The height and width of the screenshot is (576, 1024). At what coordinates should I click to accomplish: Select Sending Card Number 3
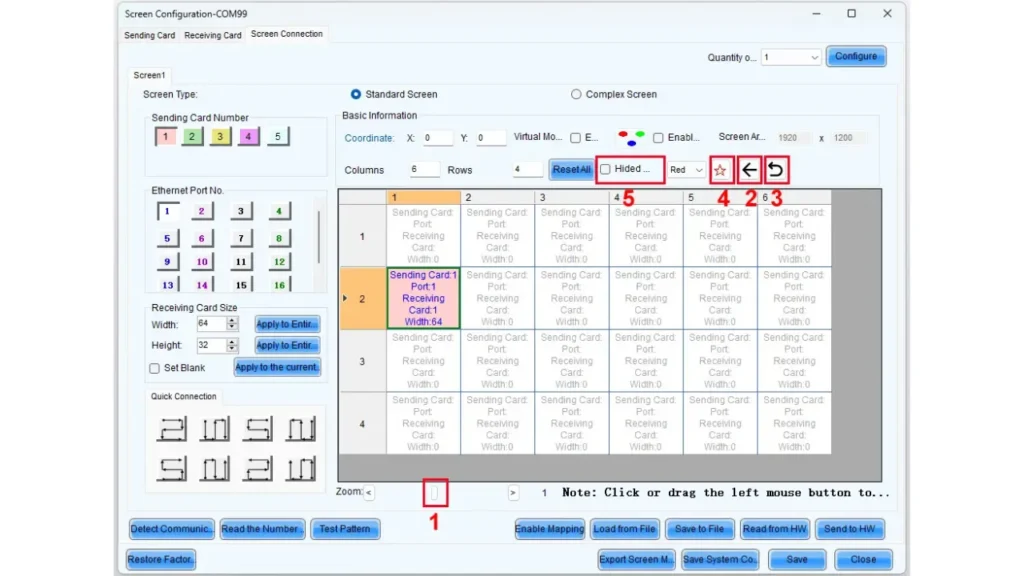[221, 137]
